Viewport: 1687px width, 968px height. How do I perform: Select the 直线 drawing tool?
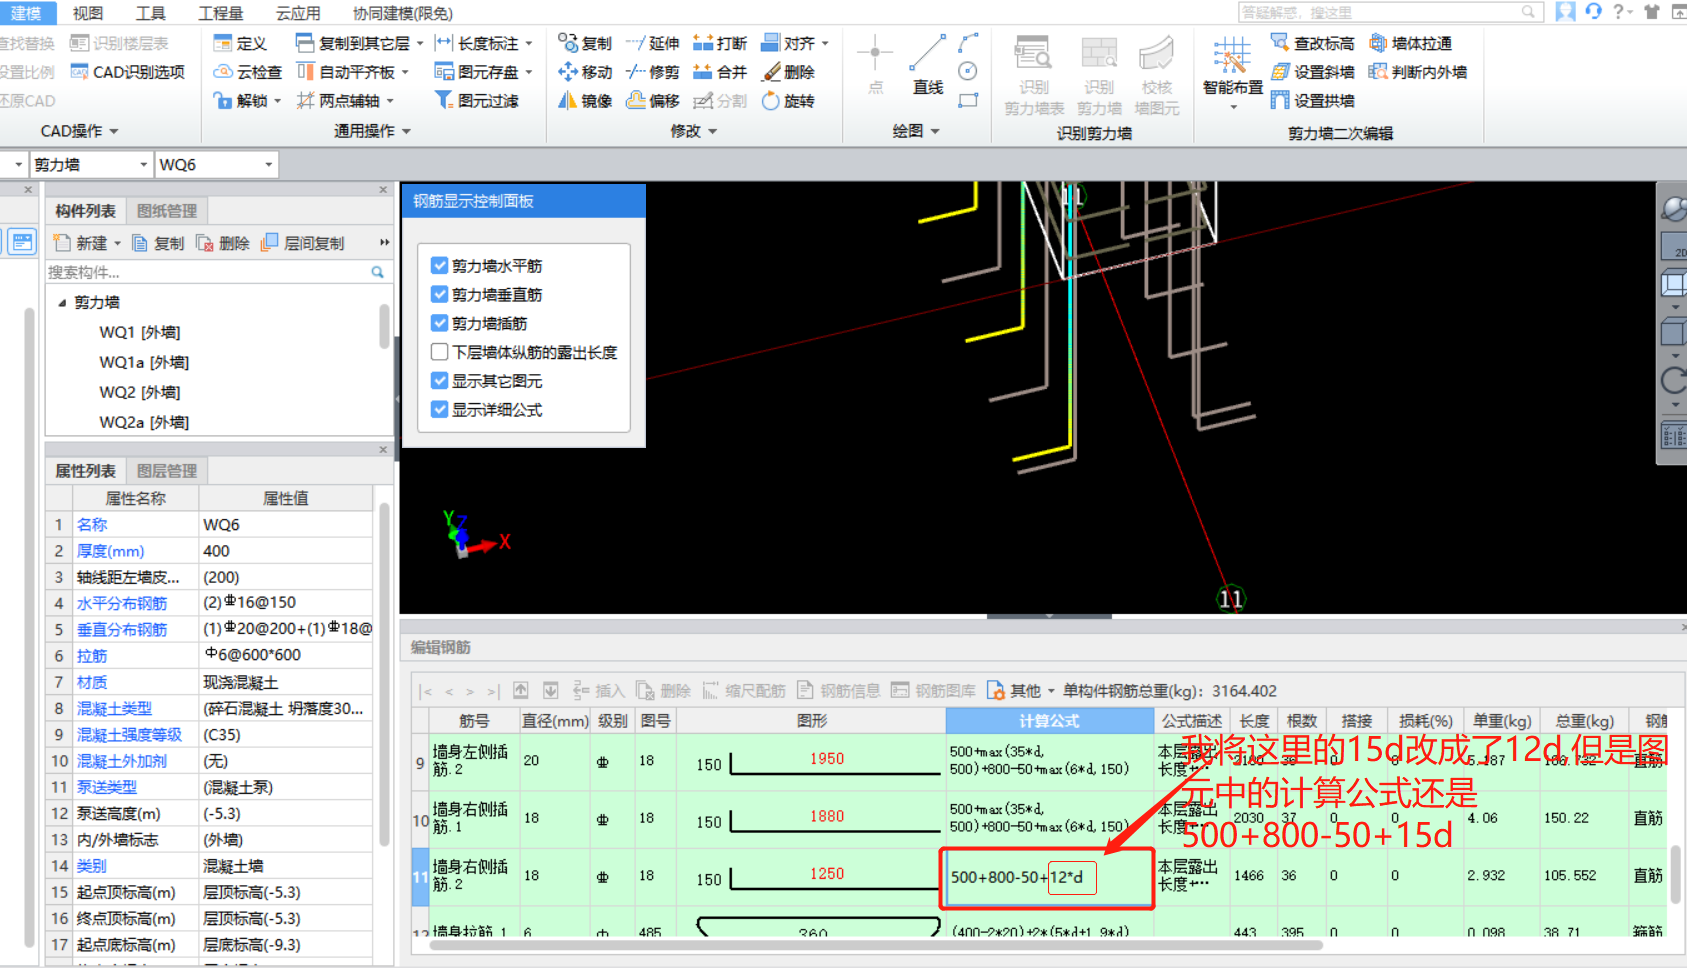[x=928, y=66]
